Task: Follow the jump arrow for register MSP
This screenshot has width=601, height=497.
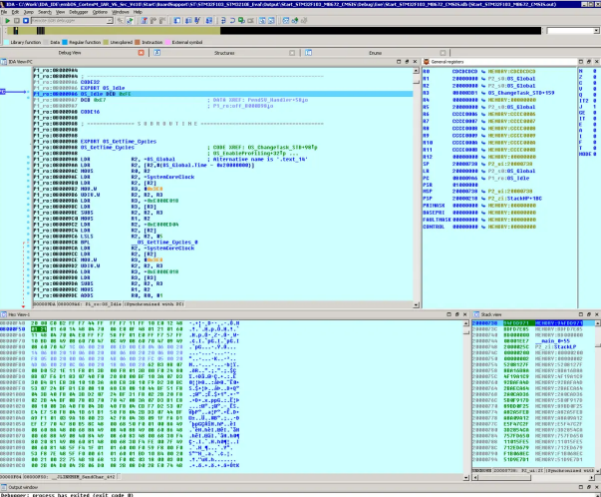Action: point(483,191)
